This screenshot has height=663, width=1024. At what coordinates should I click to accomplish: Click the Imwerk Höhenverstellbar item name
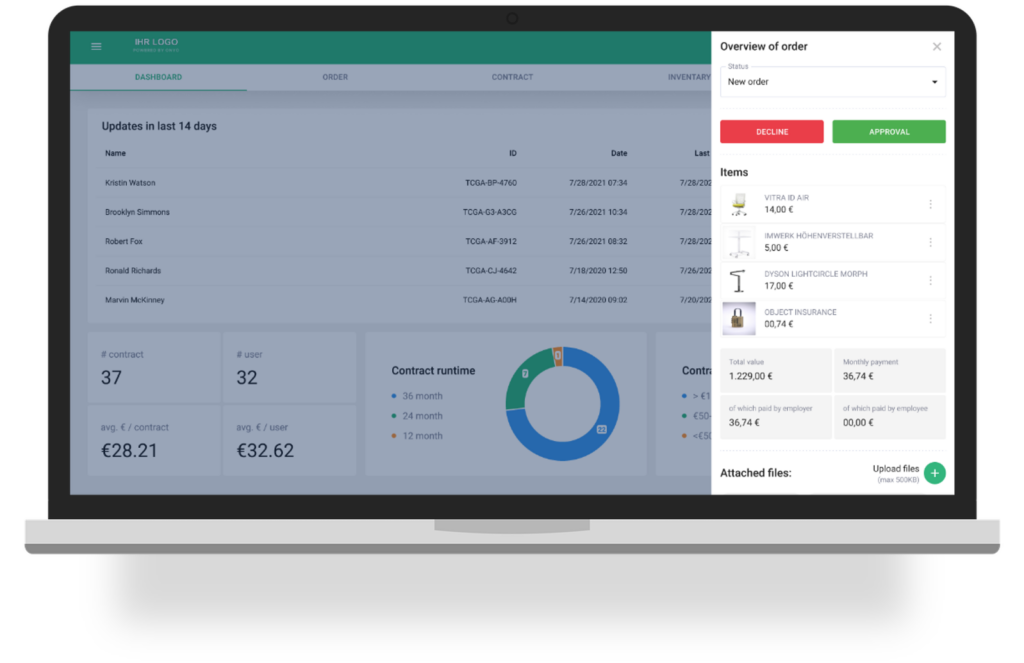[818, 236]
